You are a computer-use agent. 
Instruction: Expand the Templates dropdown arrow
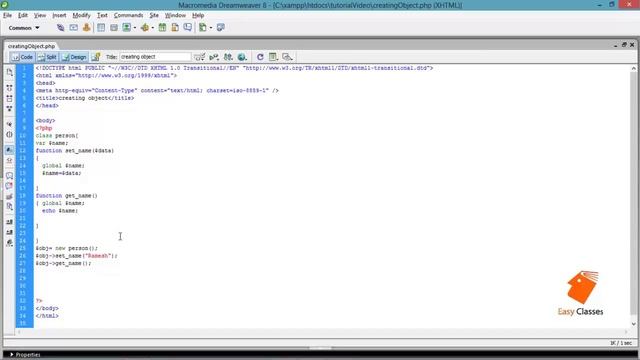[x=211, y=28]
